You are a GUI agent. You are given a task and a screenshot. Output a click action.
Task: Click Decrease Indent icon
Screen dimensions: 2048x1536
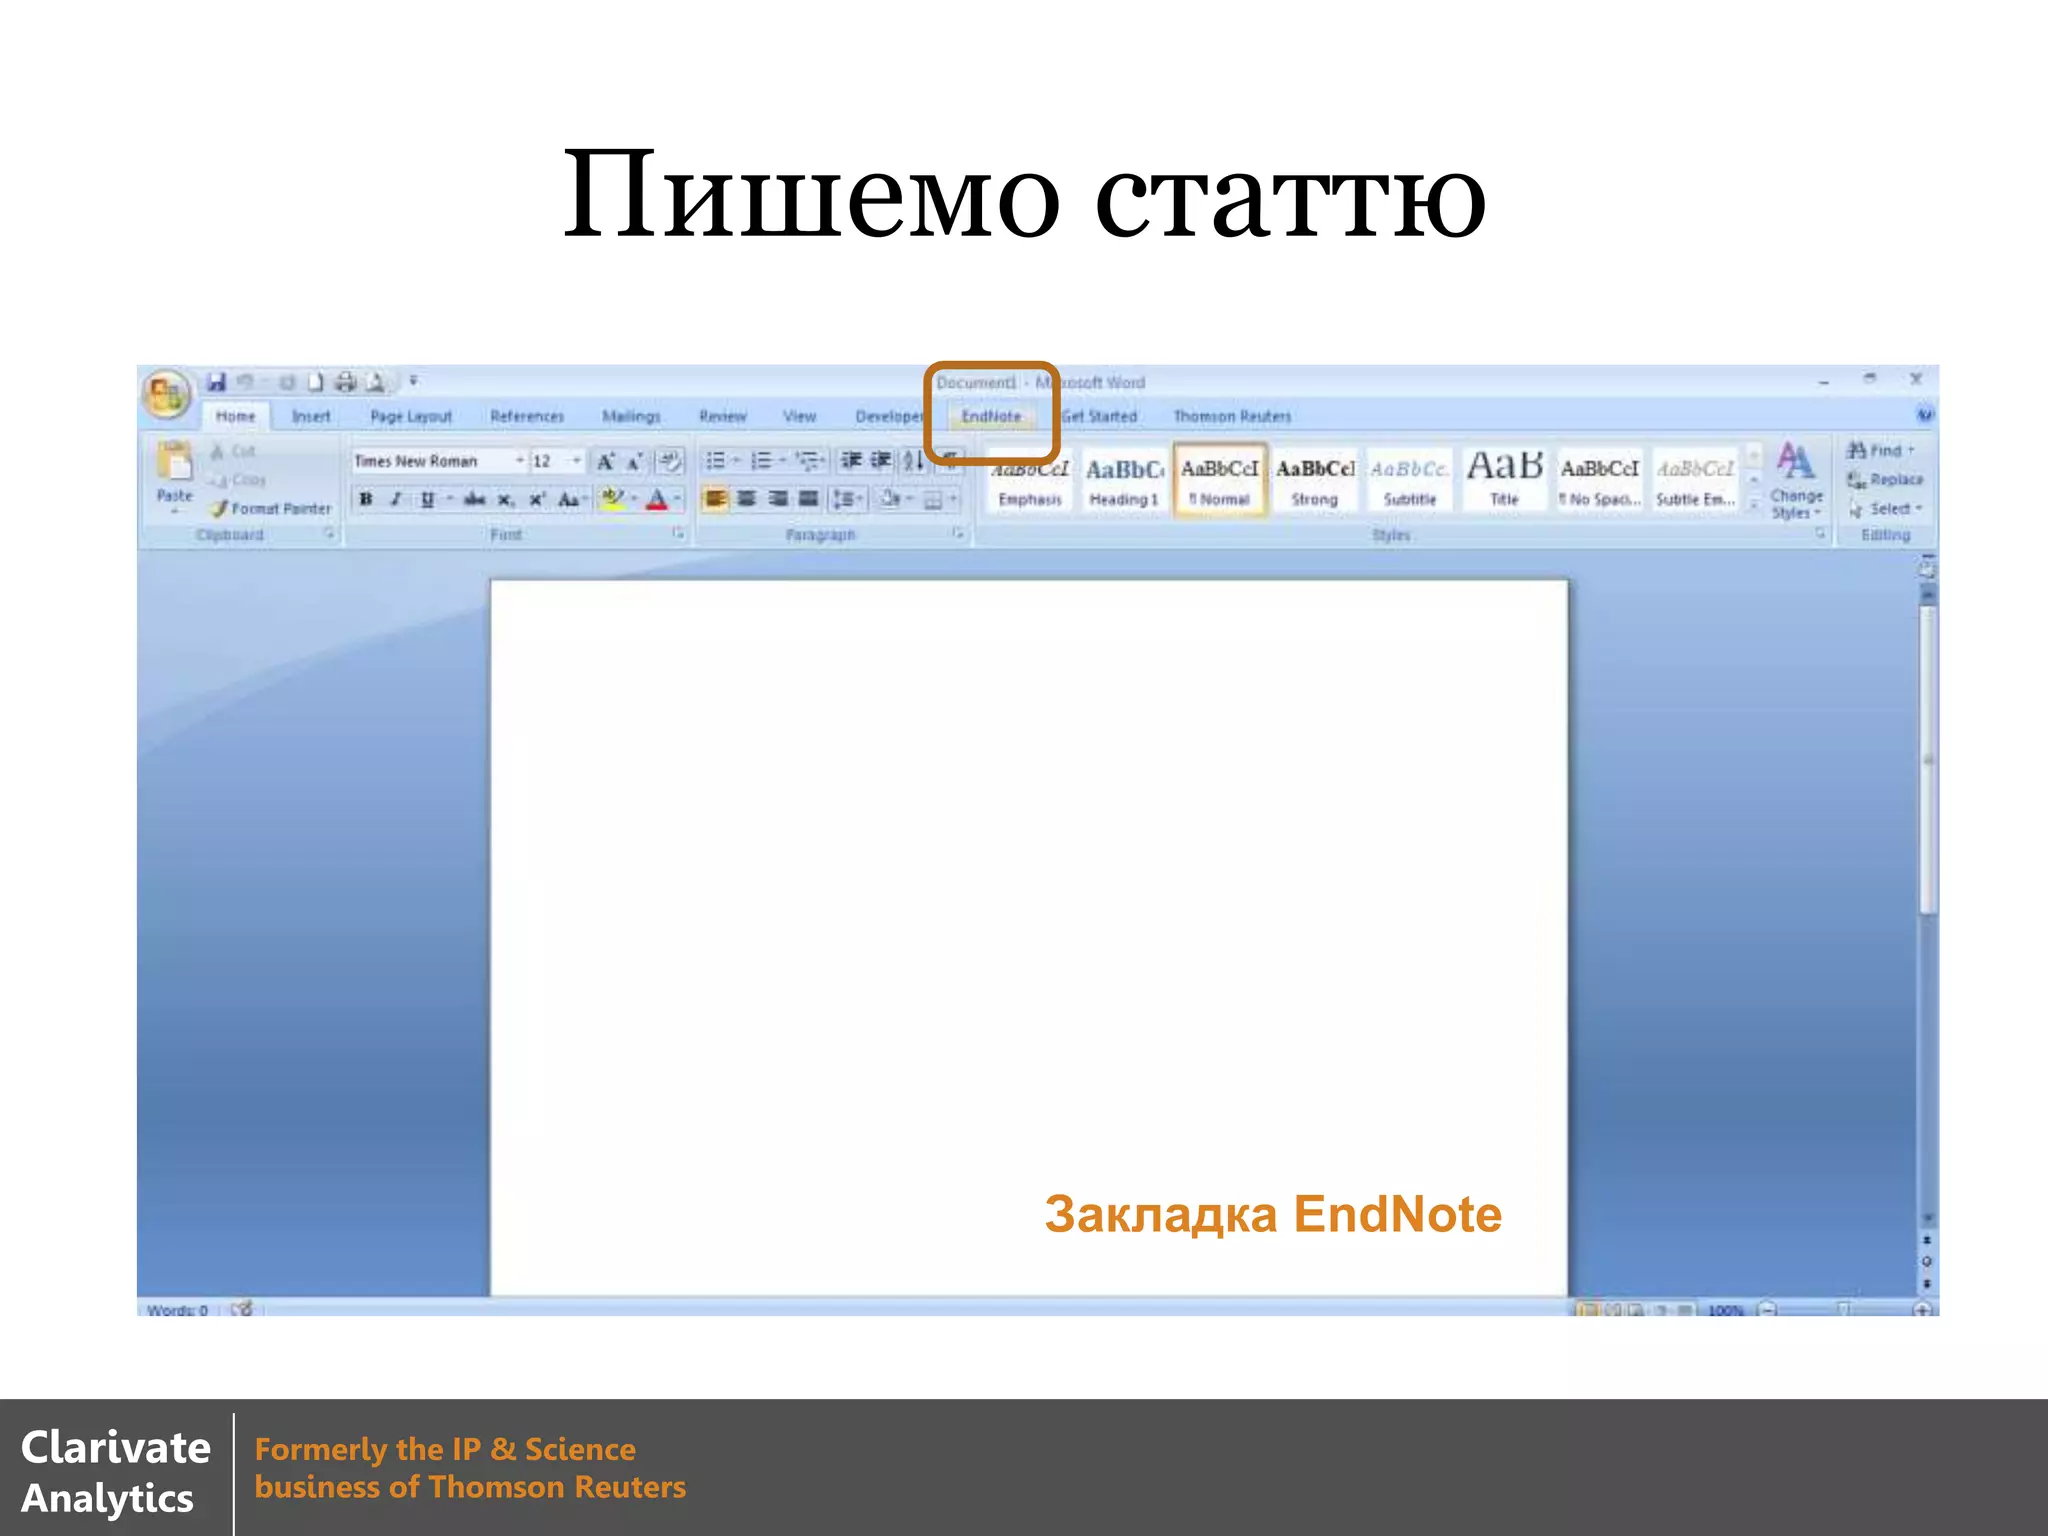pyautogui.click(x=851, y=460)
